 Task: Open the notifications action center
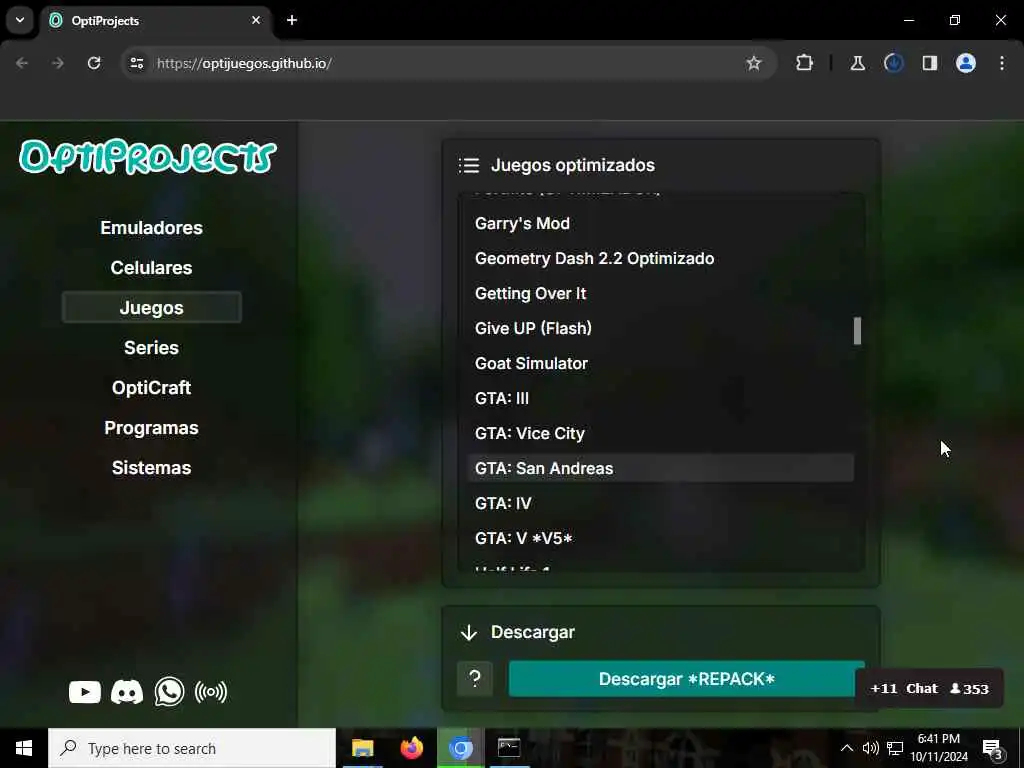[992, 750]
